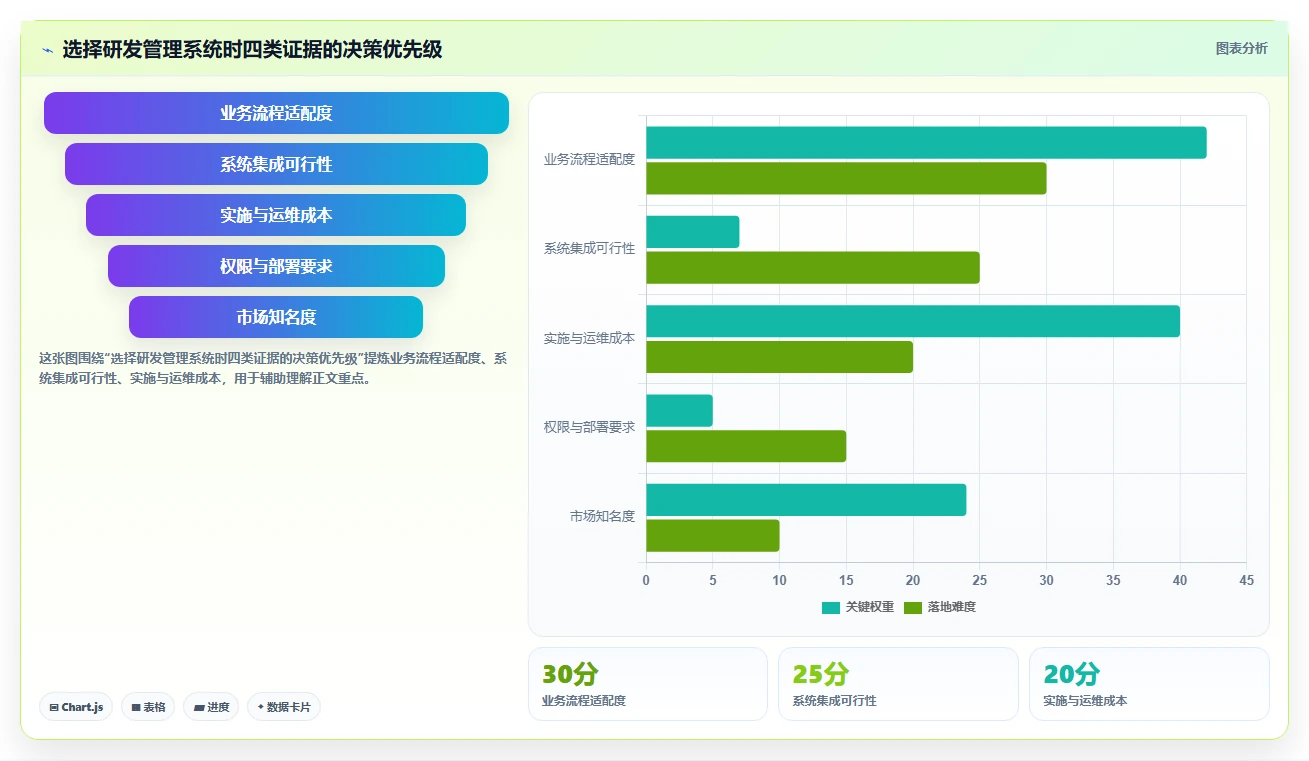Click the 进度 tag chip
1309x761 pixels.
tap(211, 707)
